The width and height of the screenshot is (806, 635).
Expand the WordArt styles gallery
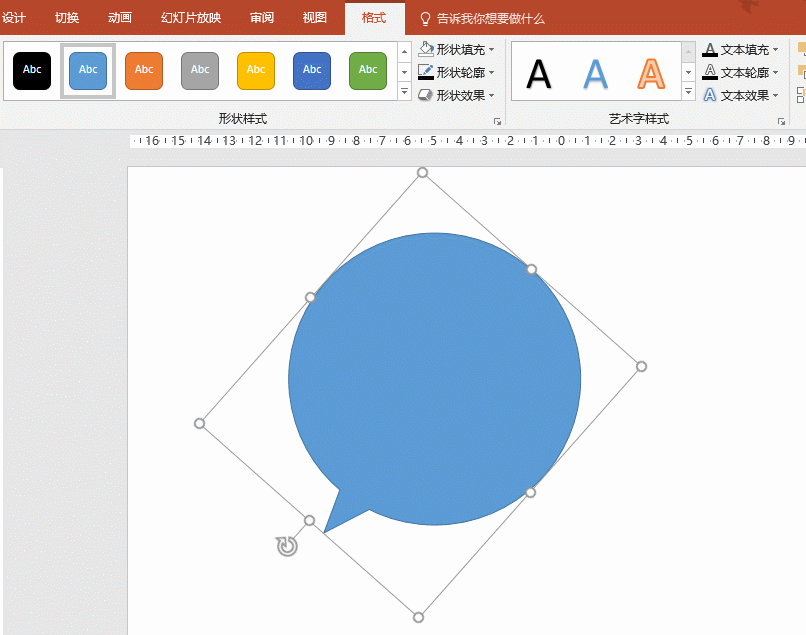pos(688,92)
